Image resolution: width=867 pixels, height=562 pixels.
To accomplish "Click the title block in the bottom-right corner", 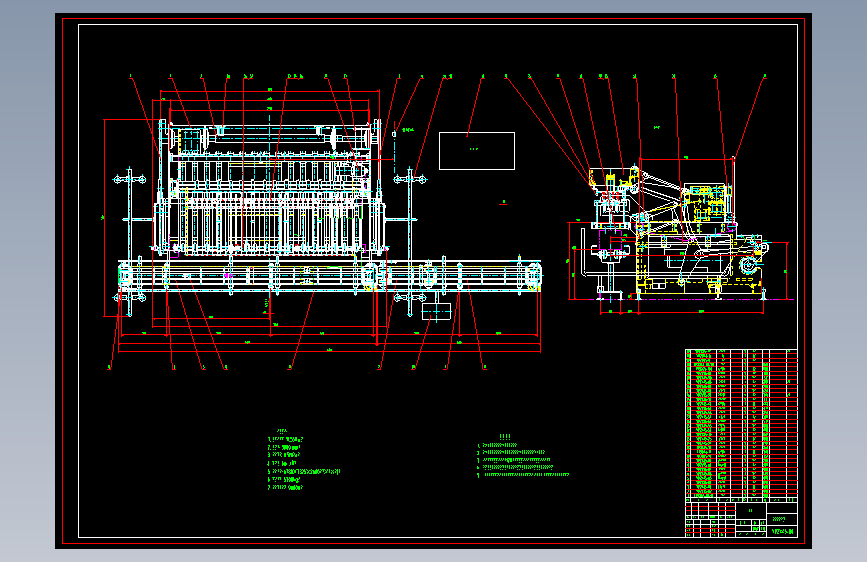I will (x=741, y=519).
